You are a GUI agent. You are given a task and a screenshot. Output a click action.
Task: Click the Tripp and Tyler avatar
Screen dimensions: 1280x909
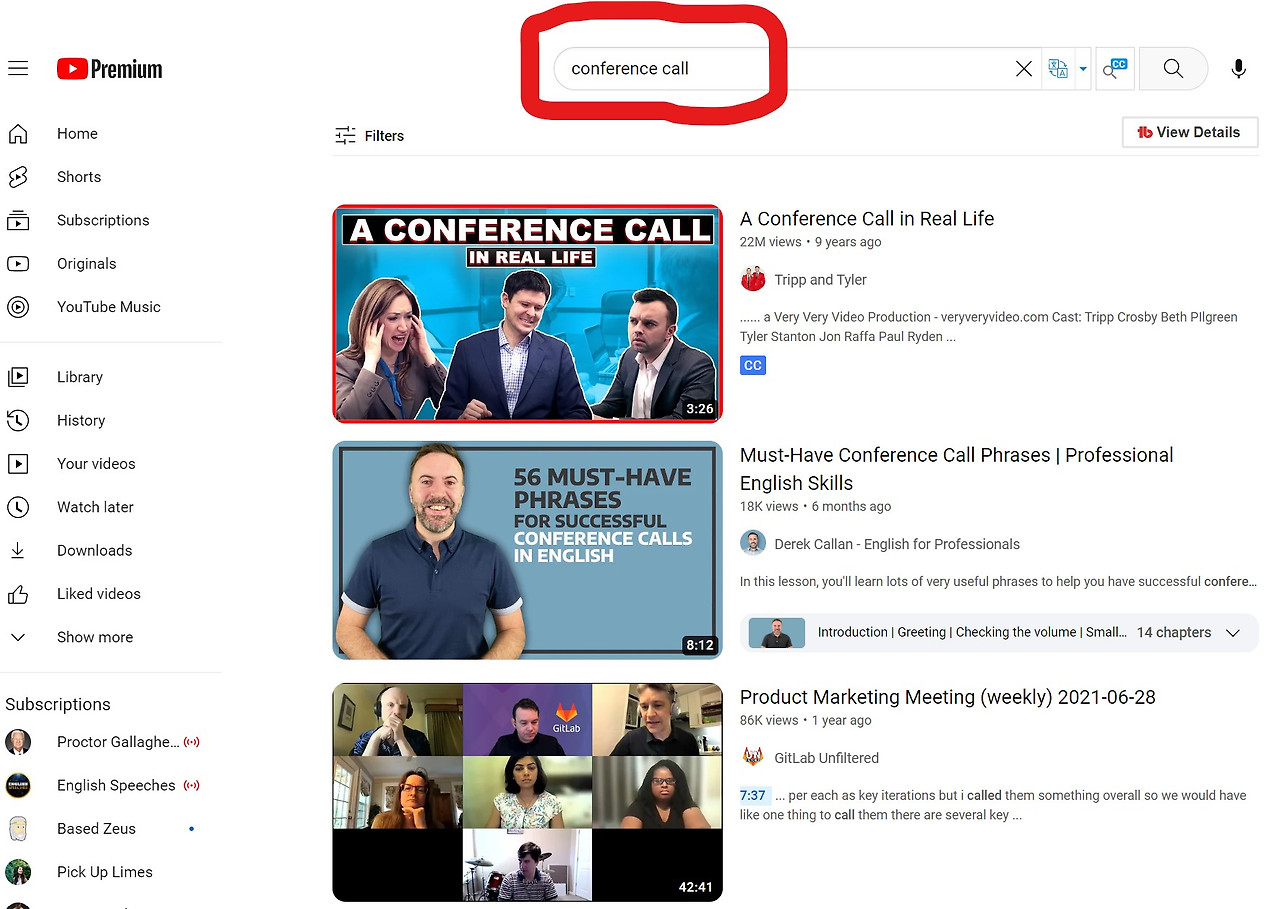(753, 279)
